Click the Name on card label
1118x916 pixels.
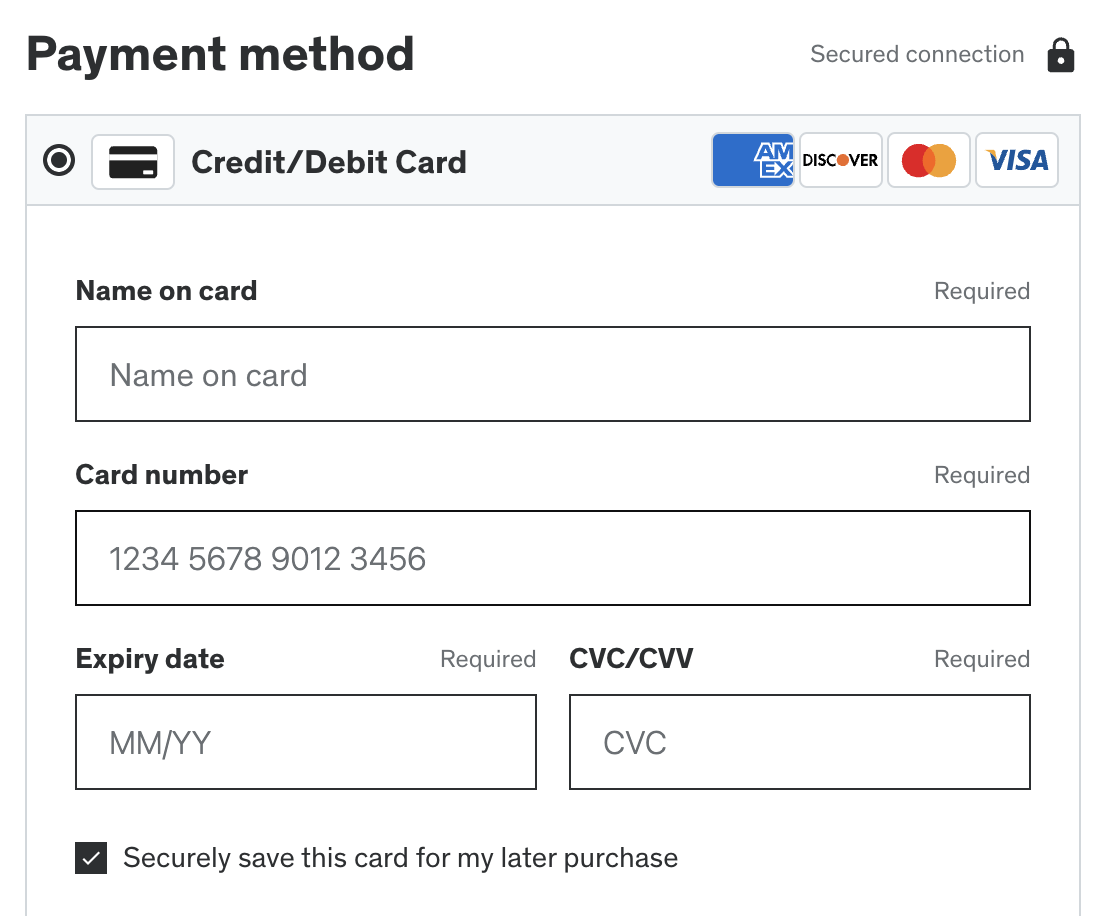[166, 291]
